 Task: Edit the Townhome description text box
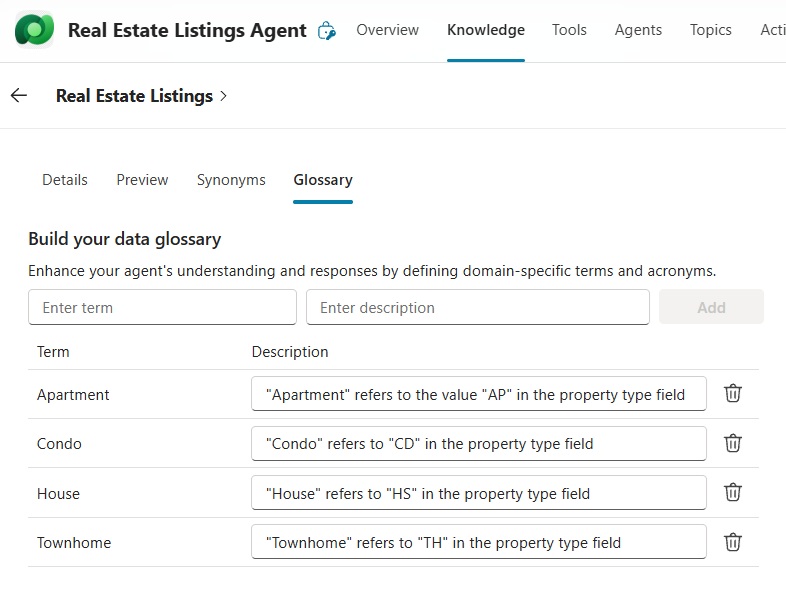coord(478,542)
